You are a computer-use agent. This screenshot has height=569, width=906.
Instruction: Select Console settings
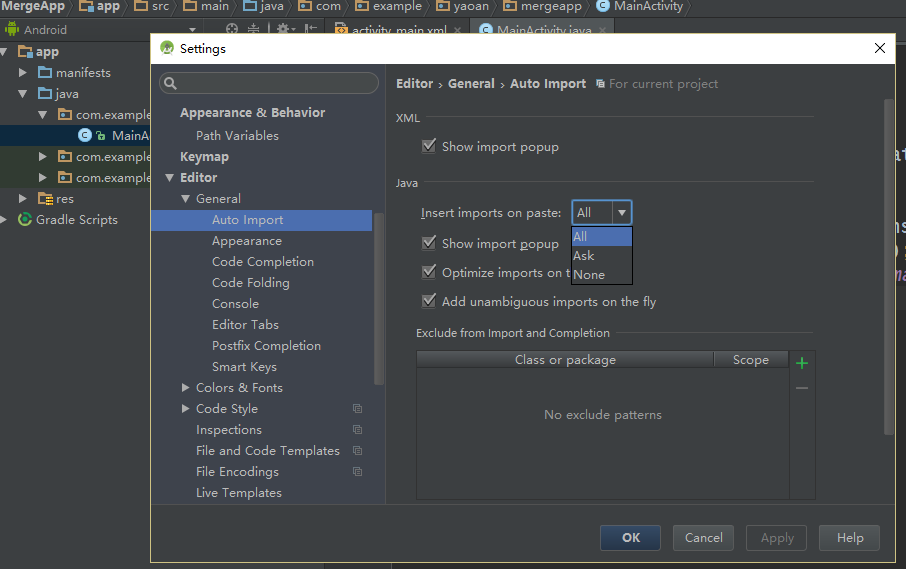click(235, 304)
